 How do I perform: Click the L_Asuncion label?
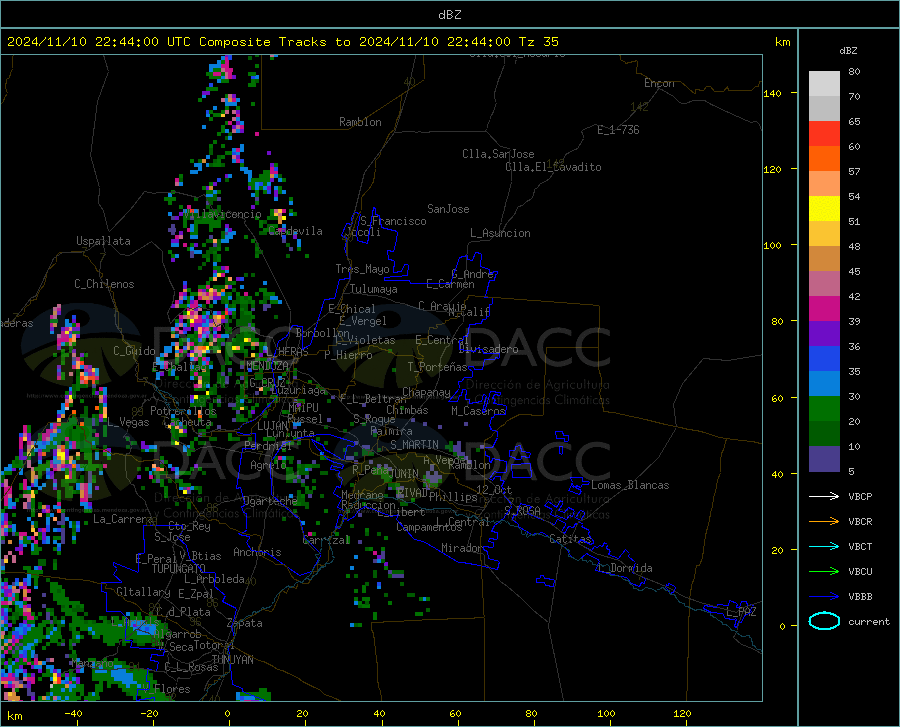click(500, 233)
